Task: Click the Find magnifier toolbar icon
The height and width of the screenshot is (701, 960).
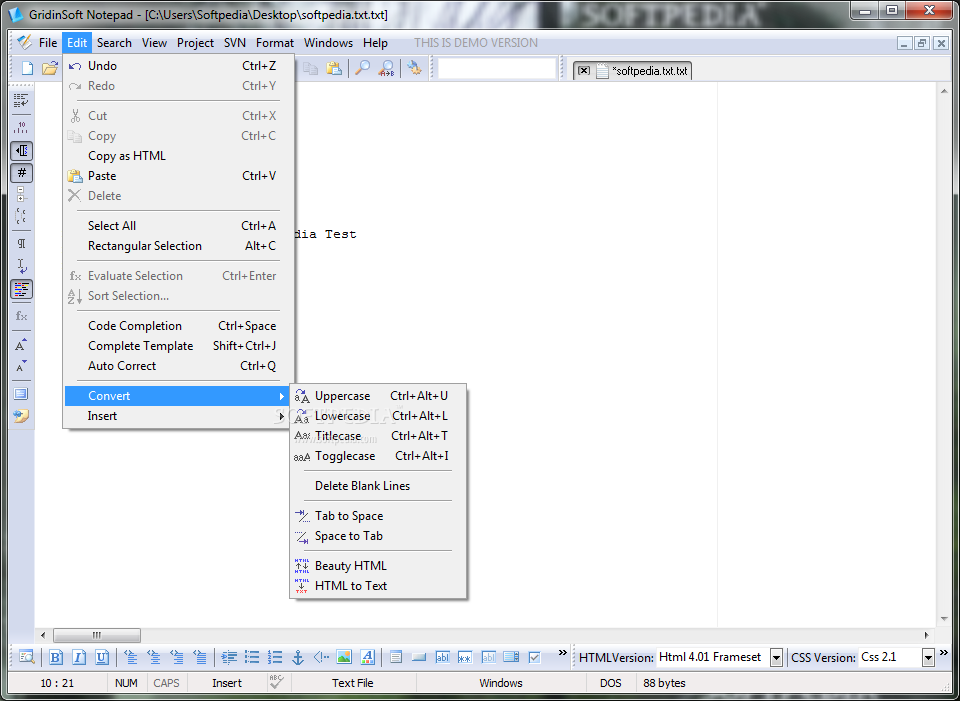Action: [x=362, y=68]
